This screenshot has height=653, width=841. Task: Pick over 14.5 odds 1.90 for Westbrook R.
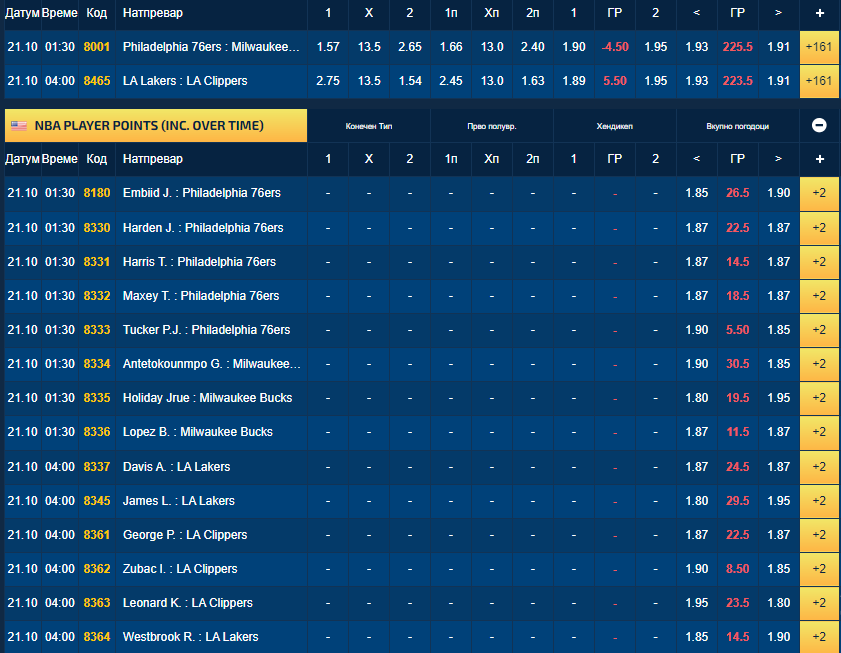point(778,637)
